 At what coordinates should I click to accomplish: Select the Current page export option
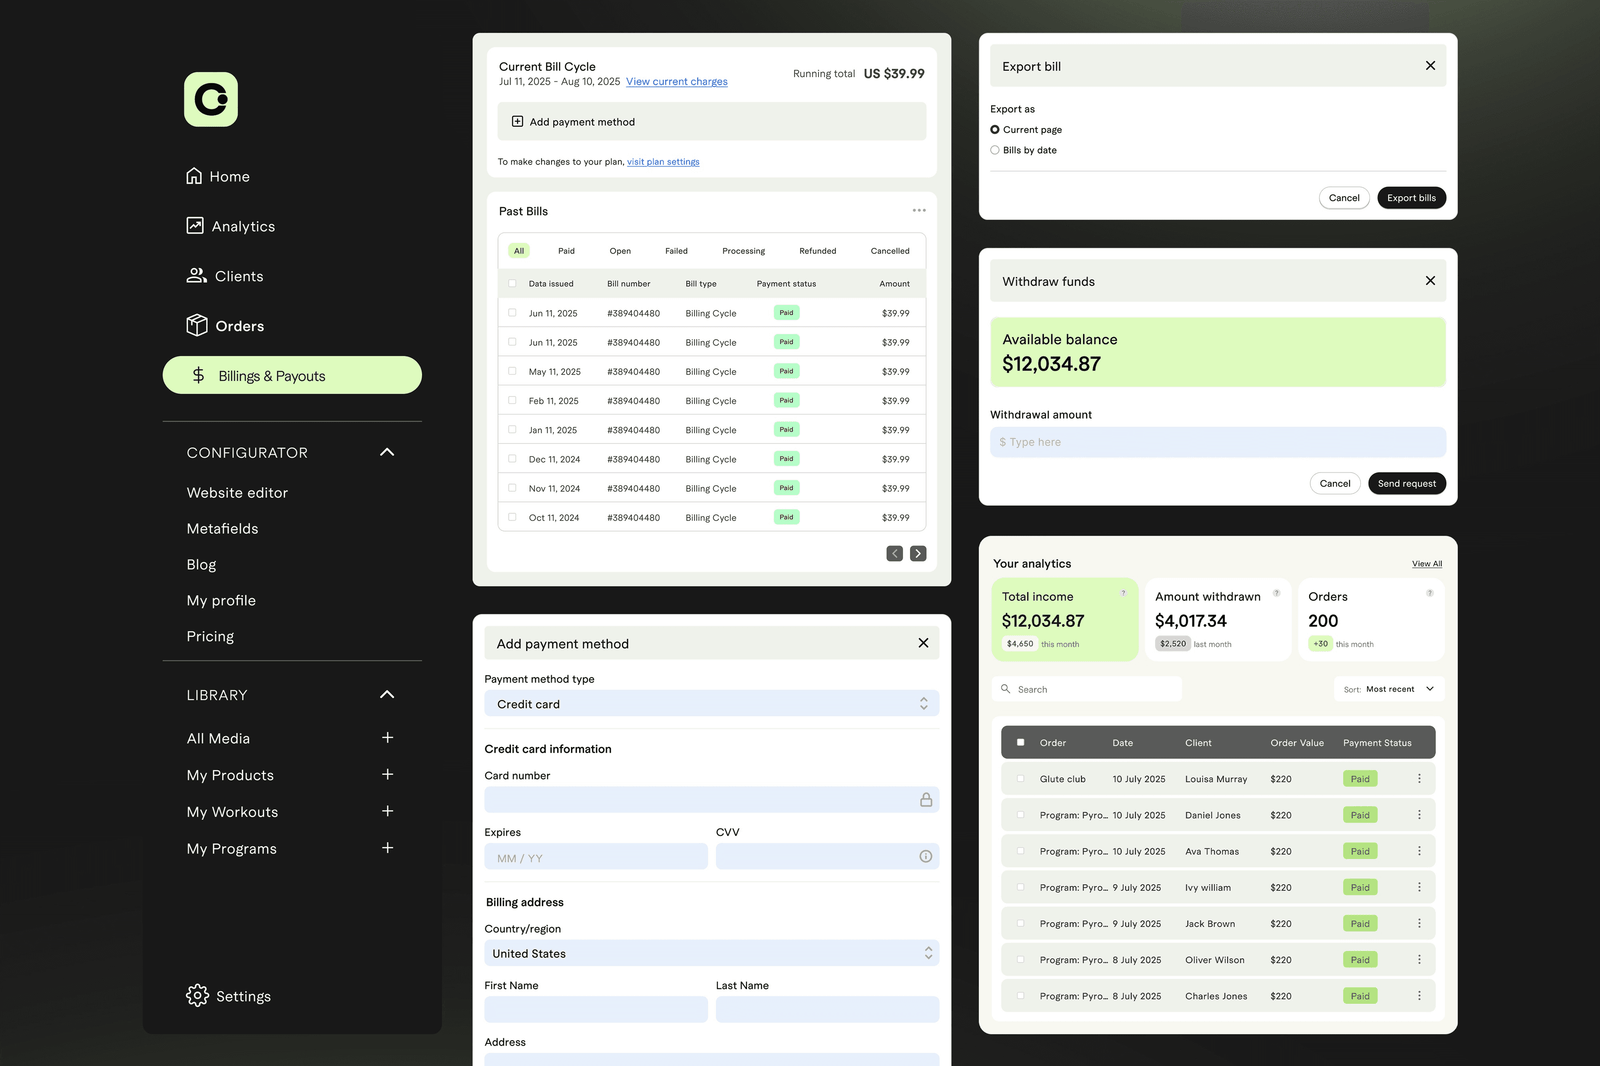tap(994, 129)
